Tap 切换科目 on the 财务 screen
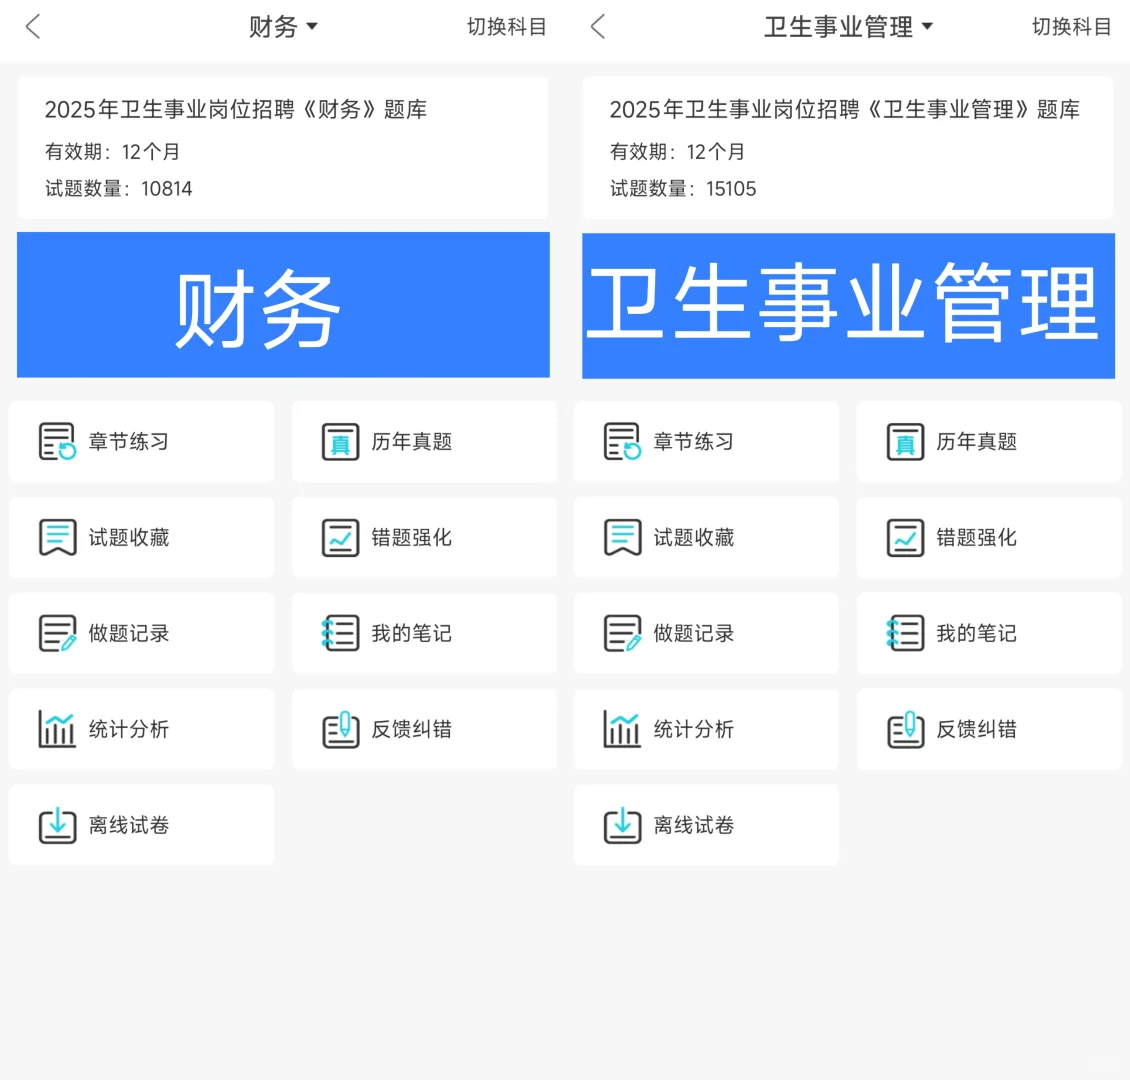This screenshot has height=1080, width=1130. 507,27
